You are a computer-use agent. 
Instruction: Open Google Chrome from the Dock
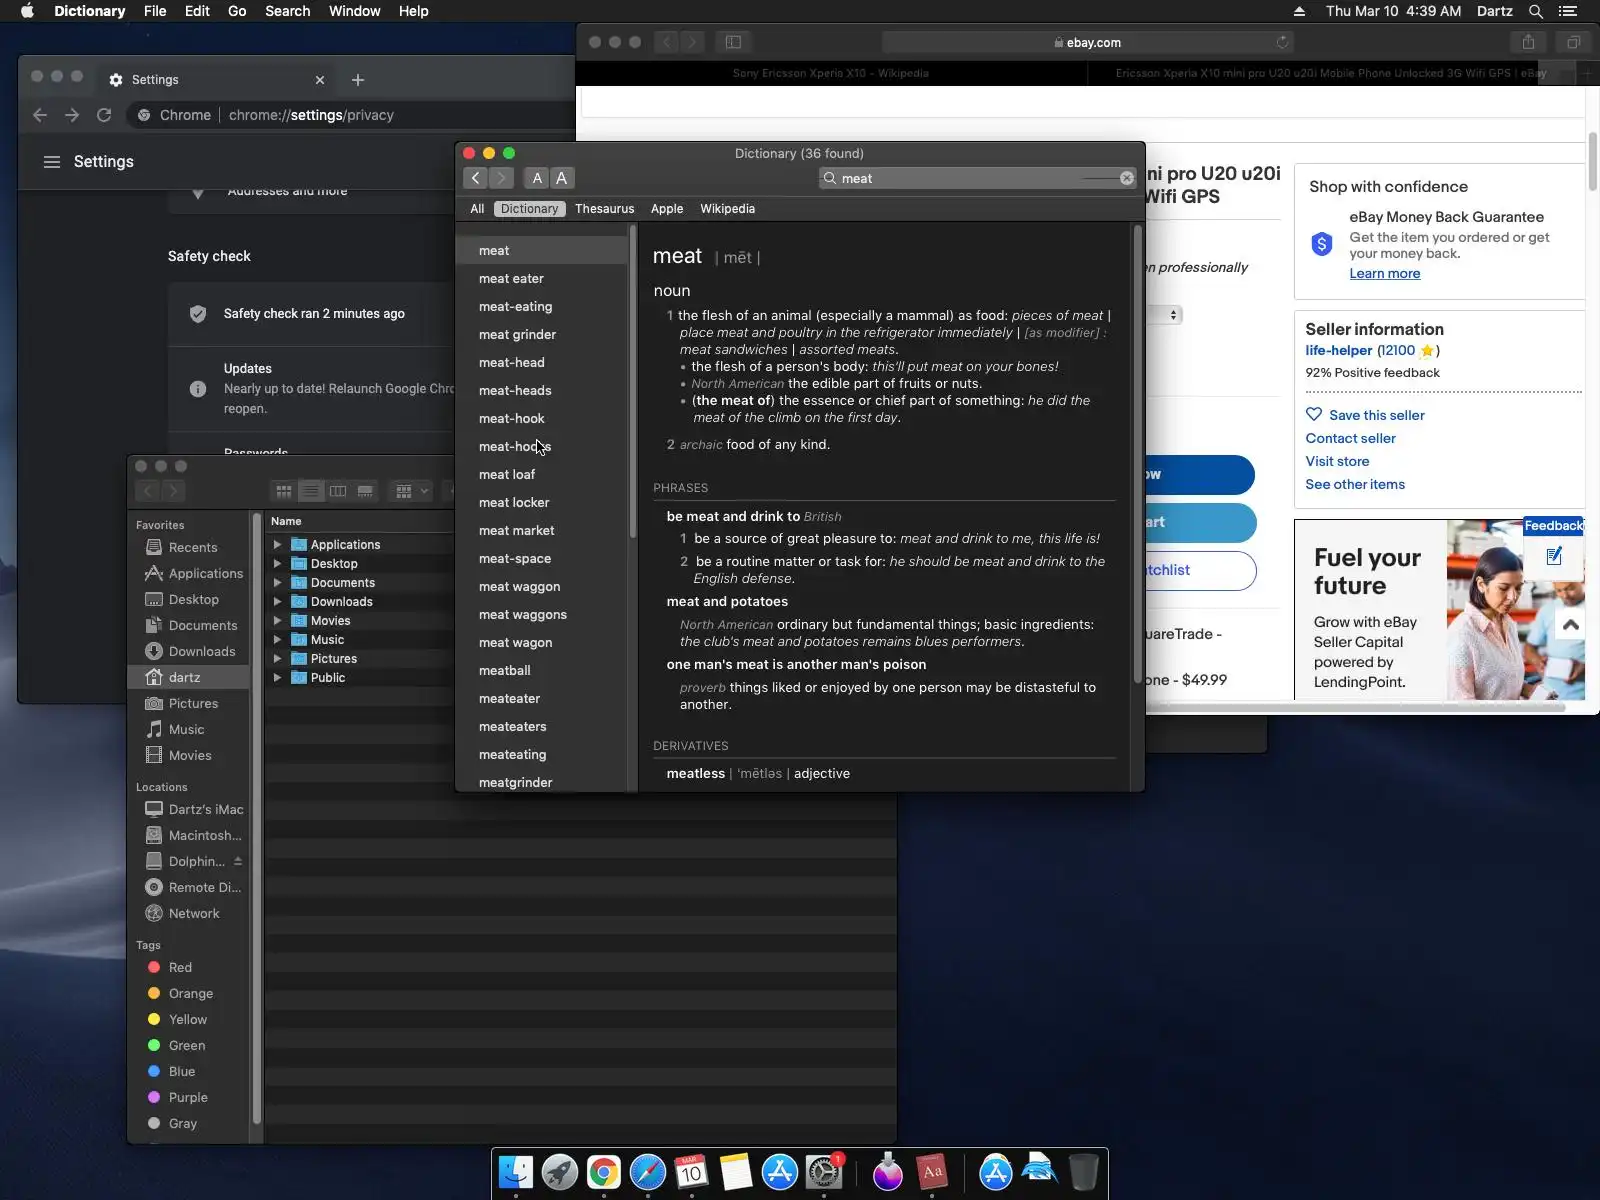tap(604, 1172)
